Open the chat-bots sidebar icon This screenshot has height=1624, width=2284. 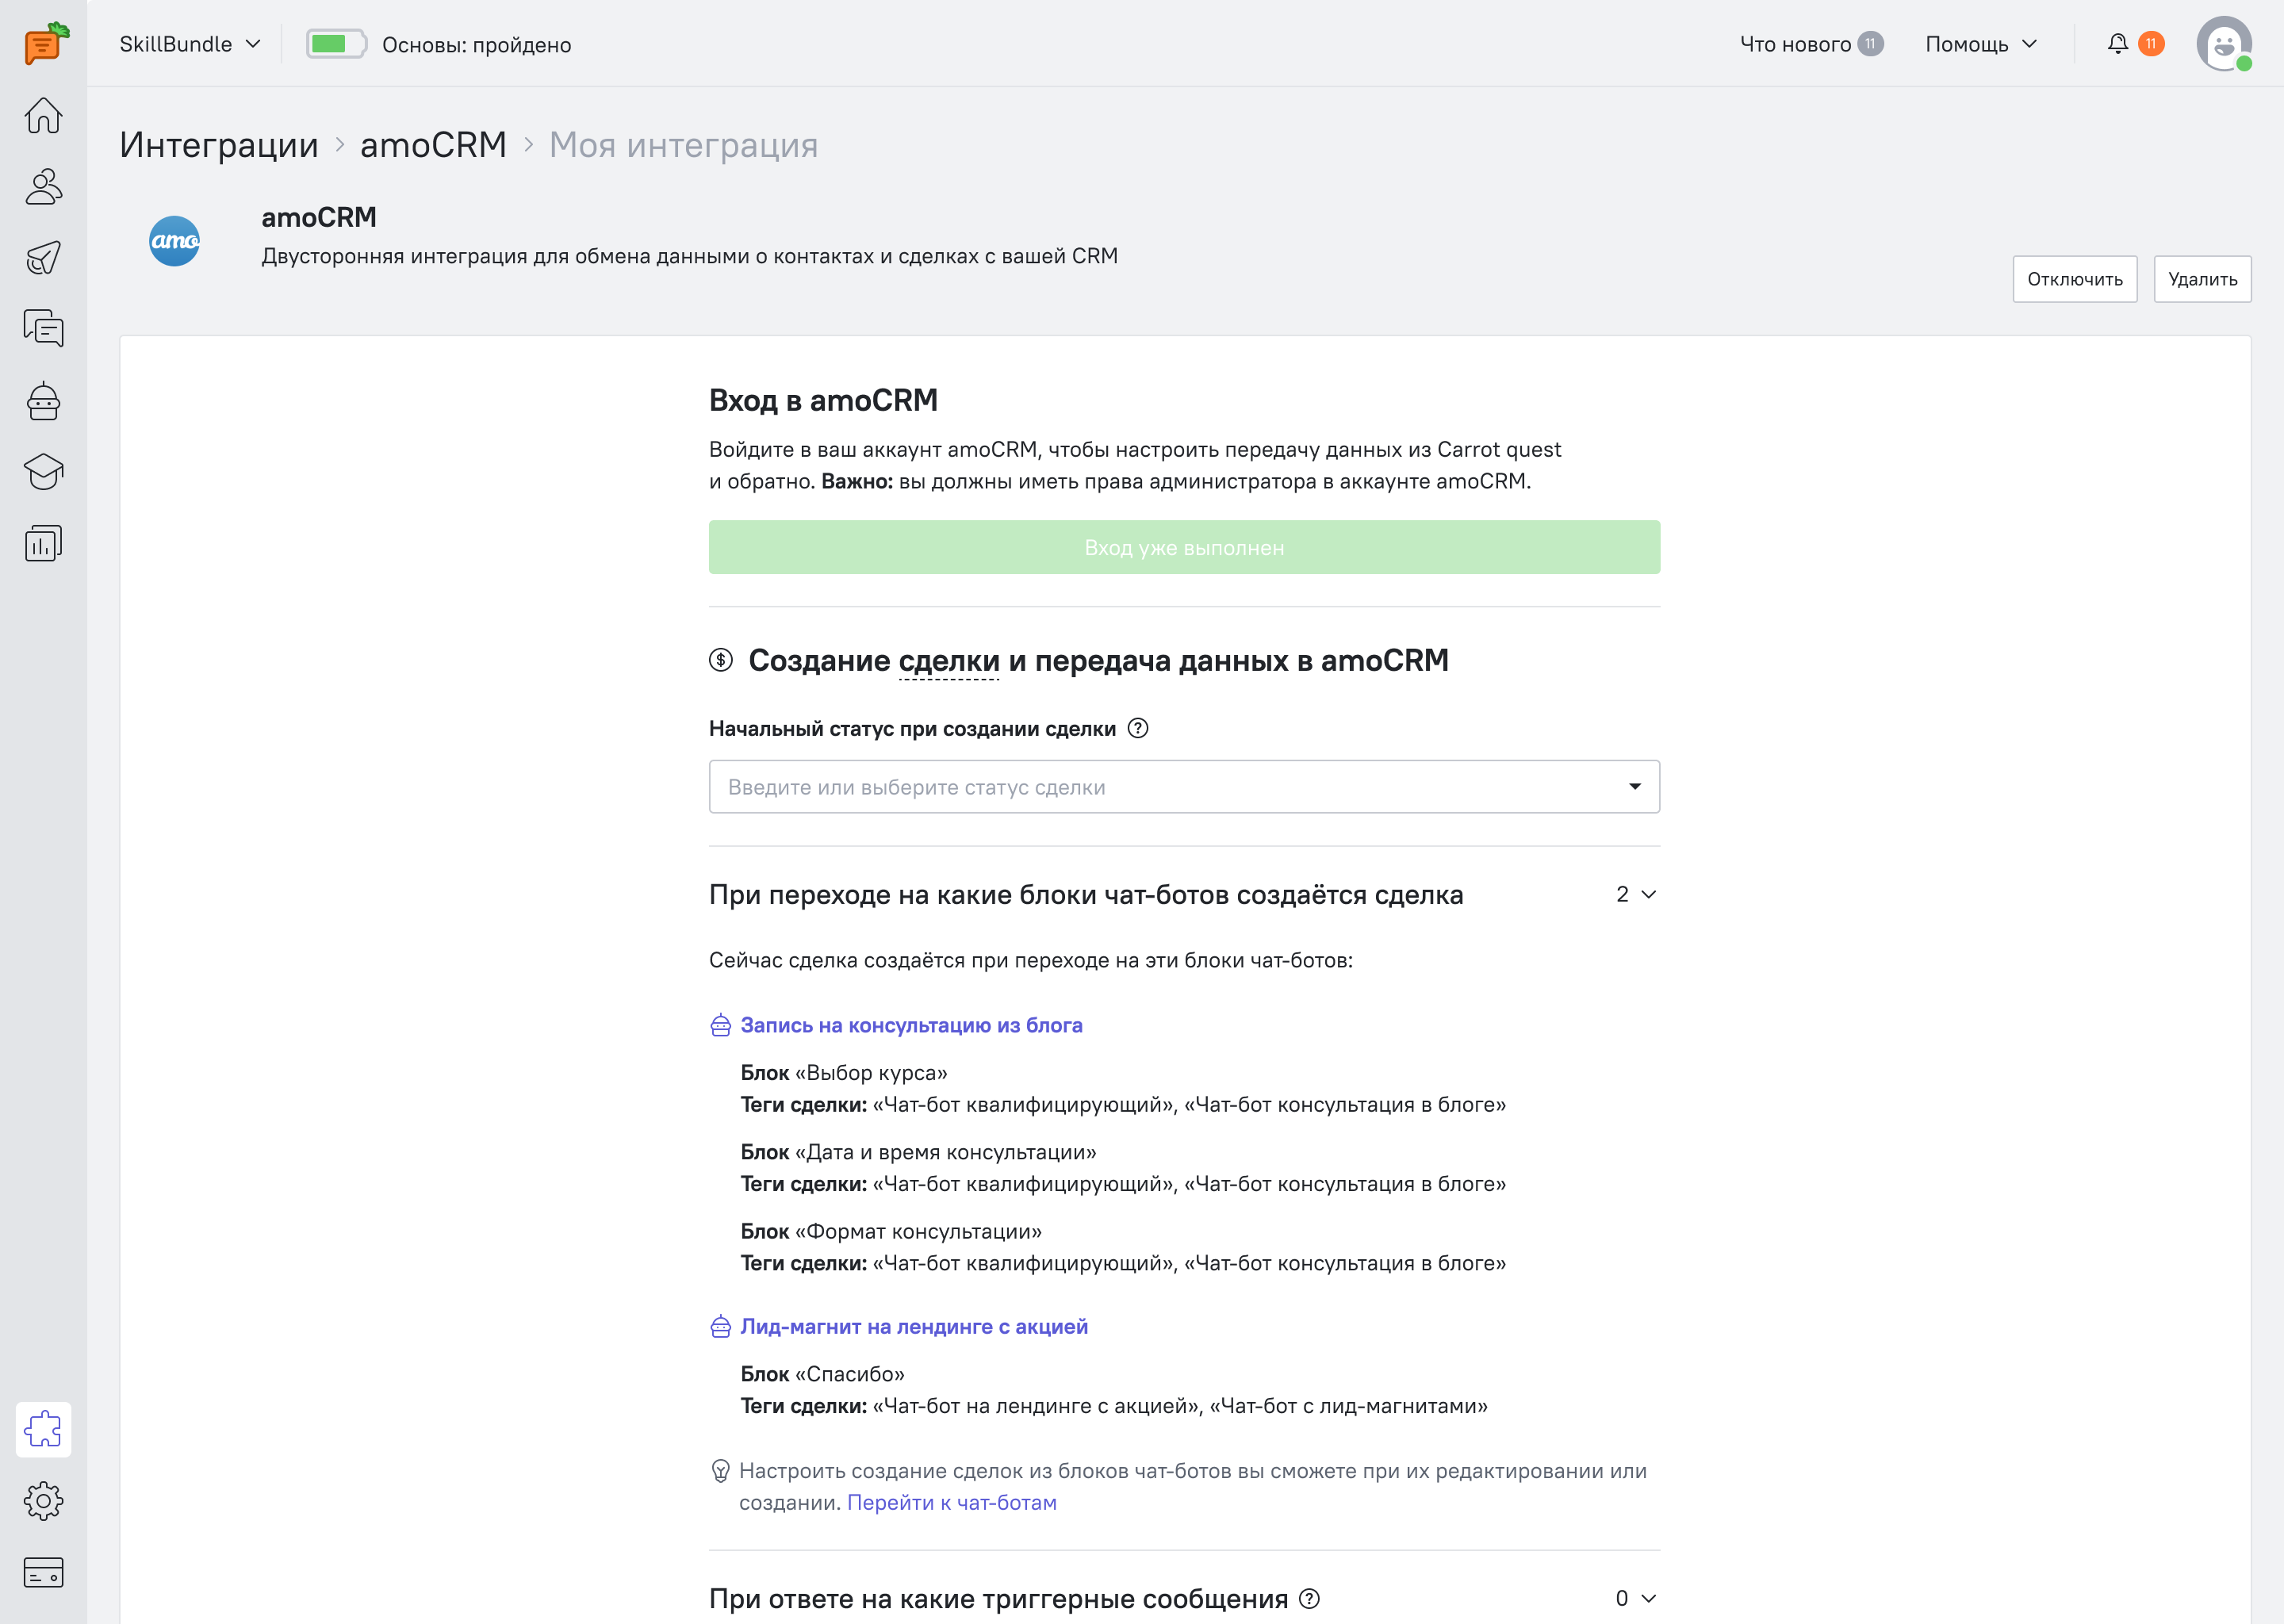[43, 401]
